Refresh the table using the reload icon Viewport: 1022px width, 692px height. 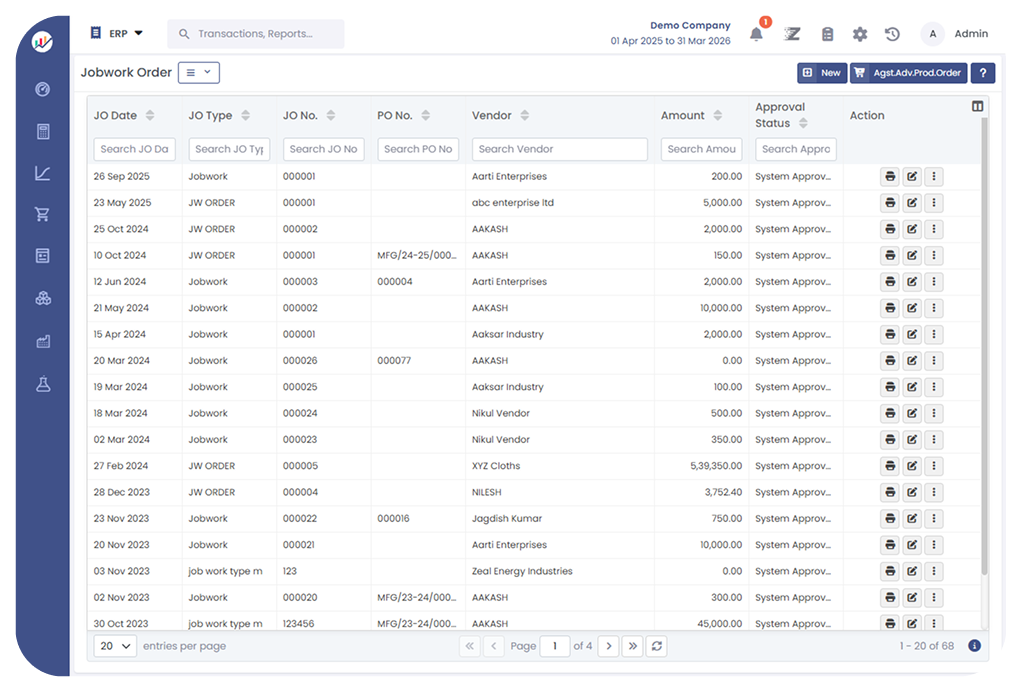click(656, 646)
